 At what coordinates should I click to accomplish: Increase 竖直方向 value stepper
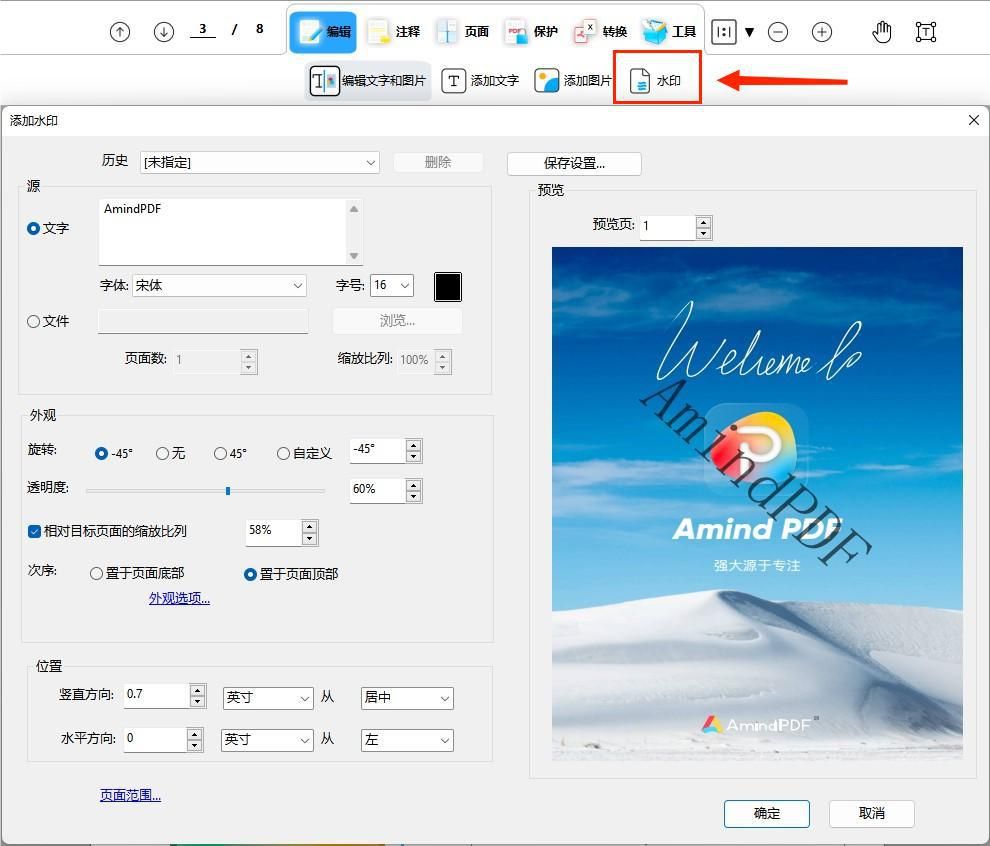[x=198, y=690]
